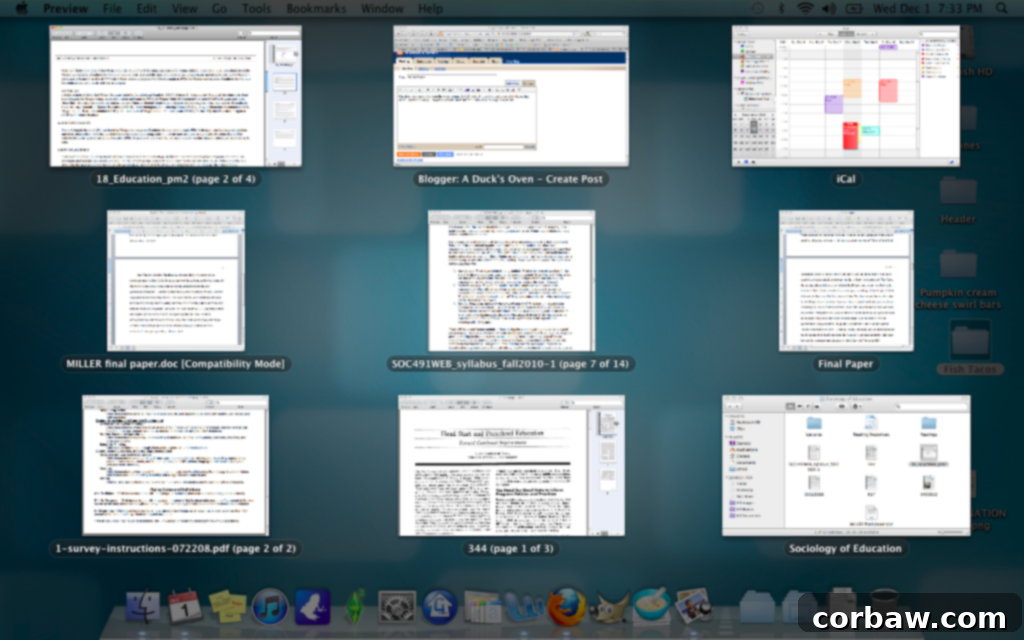The height and width of the screenshot is (640, 1024).
Task: Click the volume icon in the menu bar
Action: point(828,9)
